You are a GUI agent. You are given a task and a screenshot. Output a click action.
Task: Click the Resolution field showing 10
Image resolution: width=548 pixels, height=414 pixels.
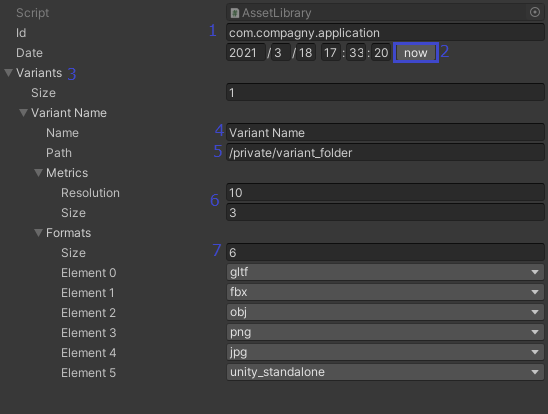coord(385,193)
